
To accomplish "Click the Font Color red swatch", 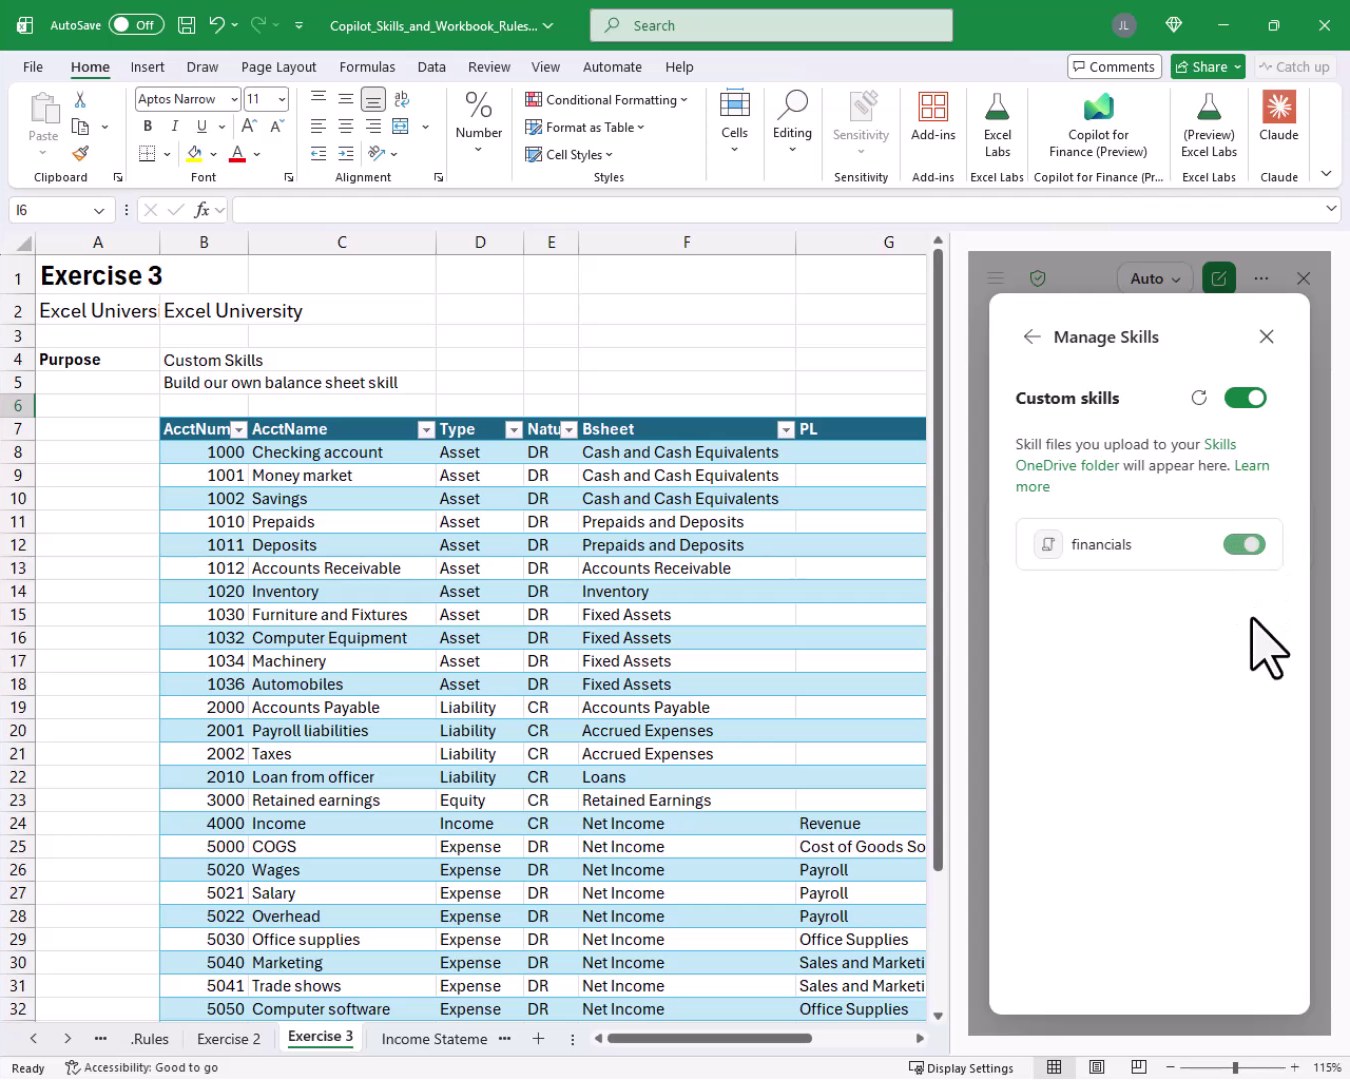I will point(237,154).
